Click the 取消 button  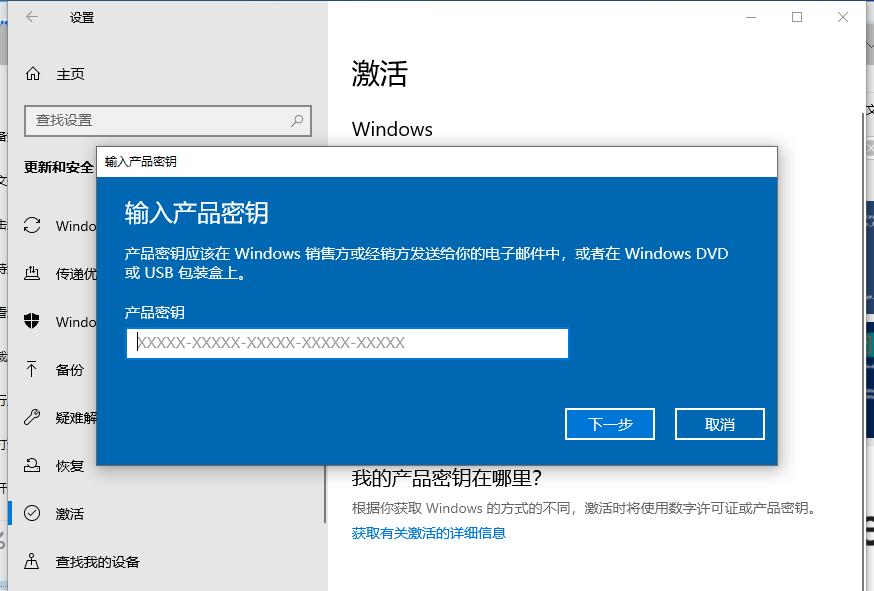(720, 424)
